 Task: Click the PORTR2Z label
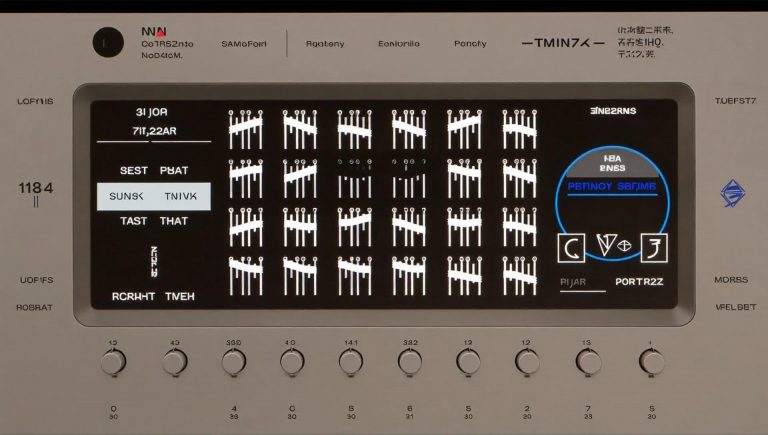click(639, 282)
